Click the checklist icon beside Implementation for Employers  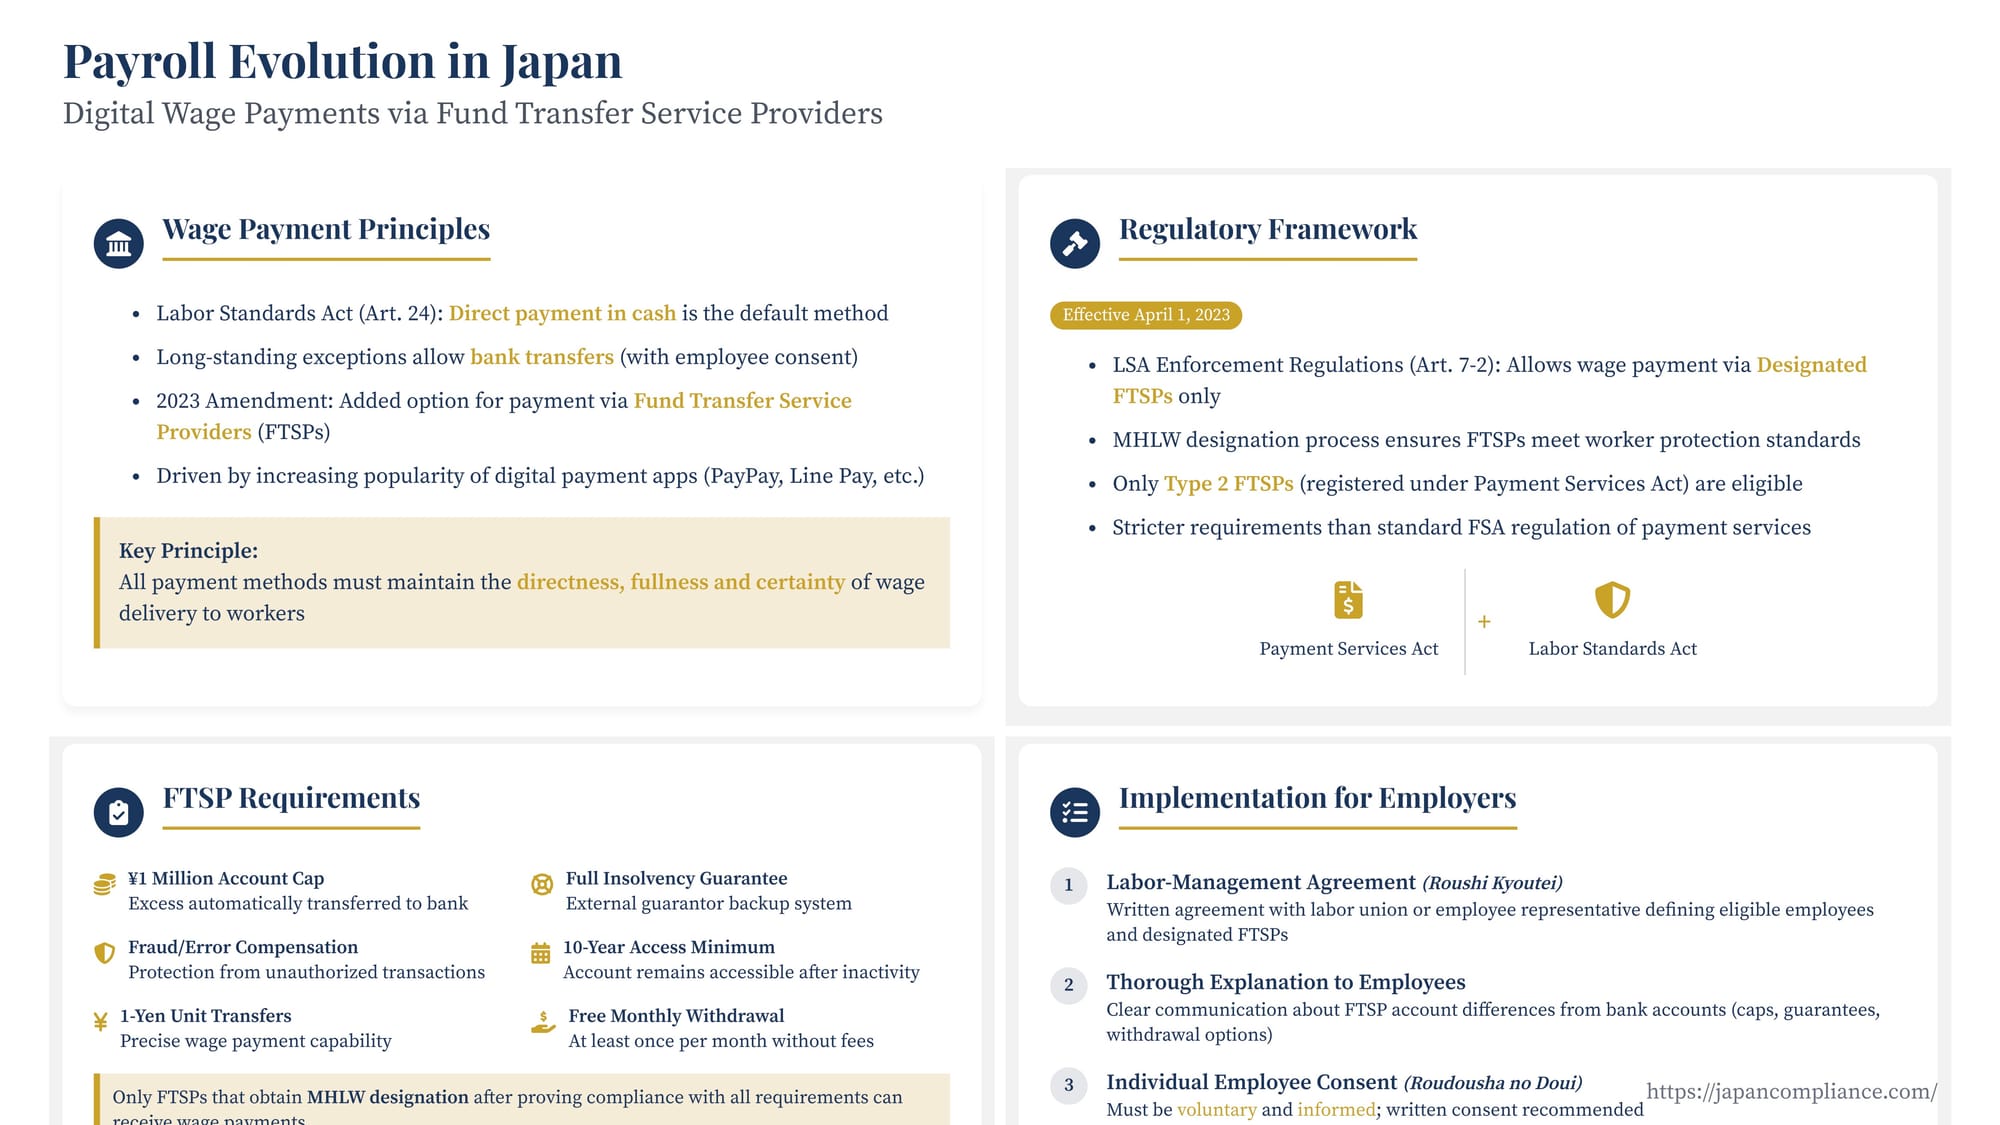pos(1075,812)
